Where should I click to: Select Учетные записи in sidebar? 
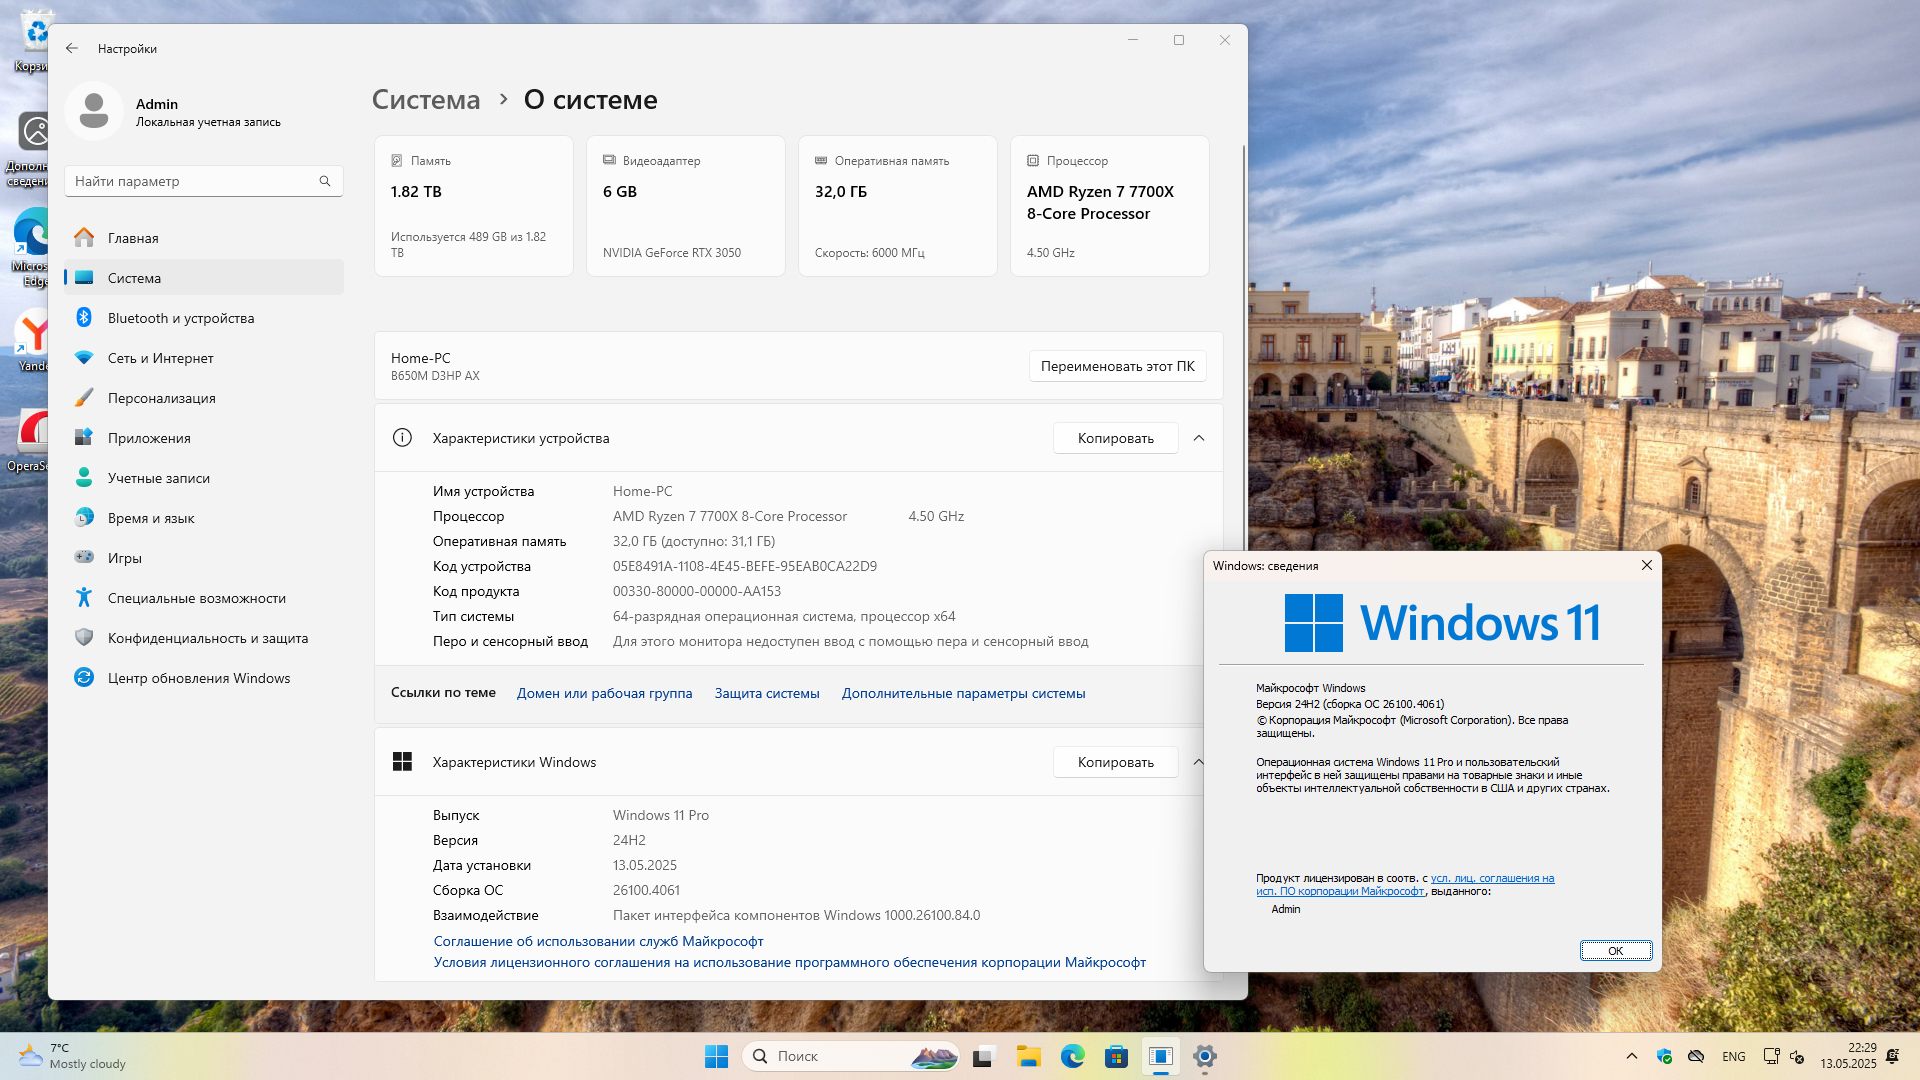[x=158, y=478]
